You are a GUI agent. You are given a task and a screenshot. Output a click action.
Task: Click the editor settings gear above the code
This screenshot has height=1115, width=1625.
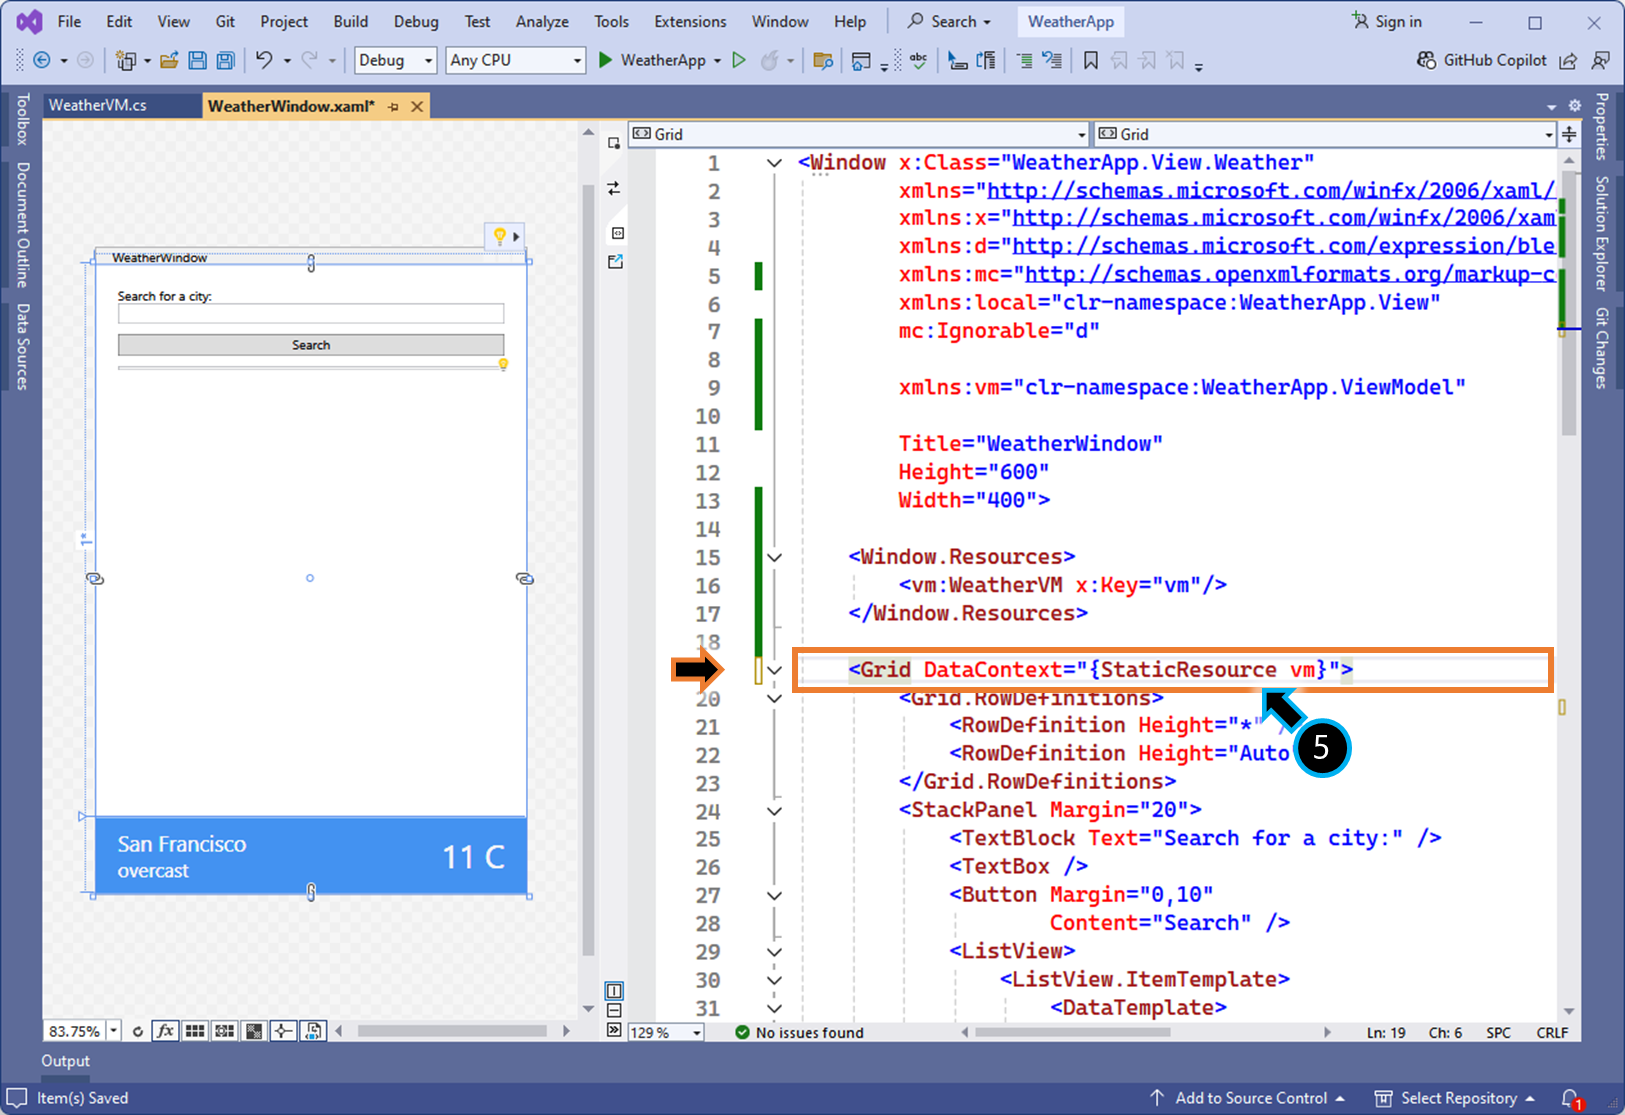pos(1574,106)
